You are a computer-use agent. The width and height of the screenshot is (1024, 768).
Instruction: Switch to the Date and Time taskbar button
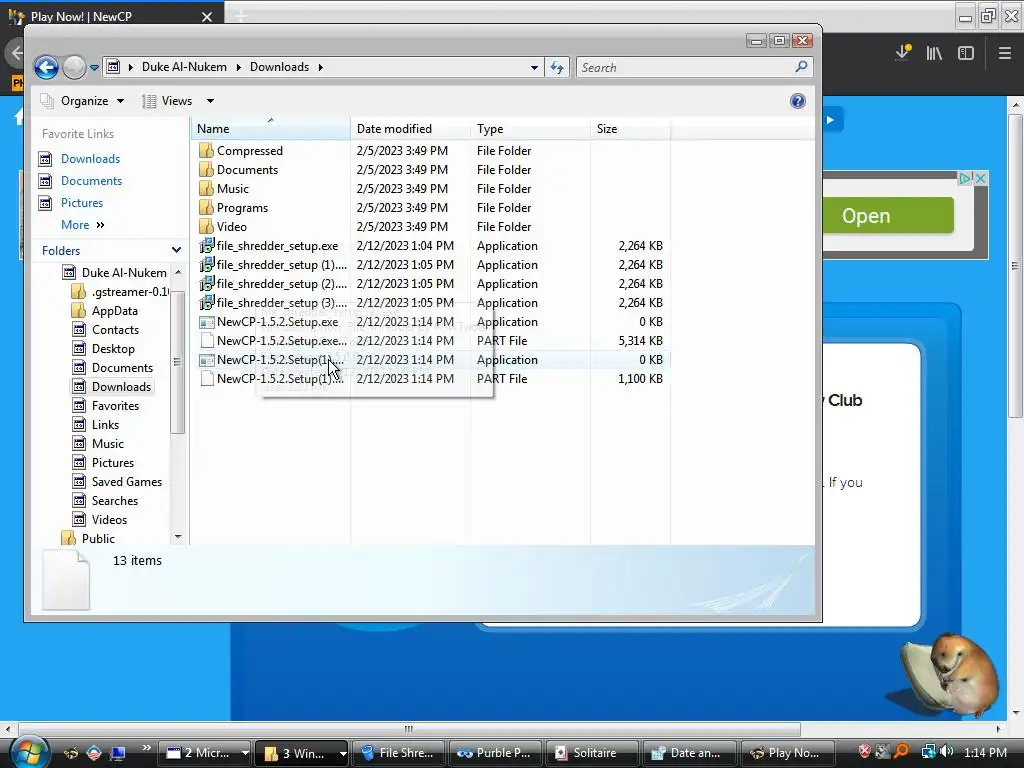689,753
